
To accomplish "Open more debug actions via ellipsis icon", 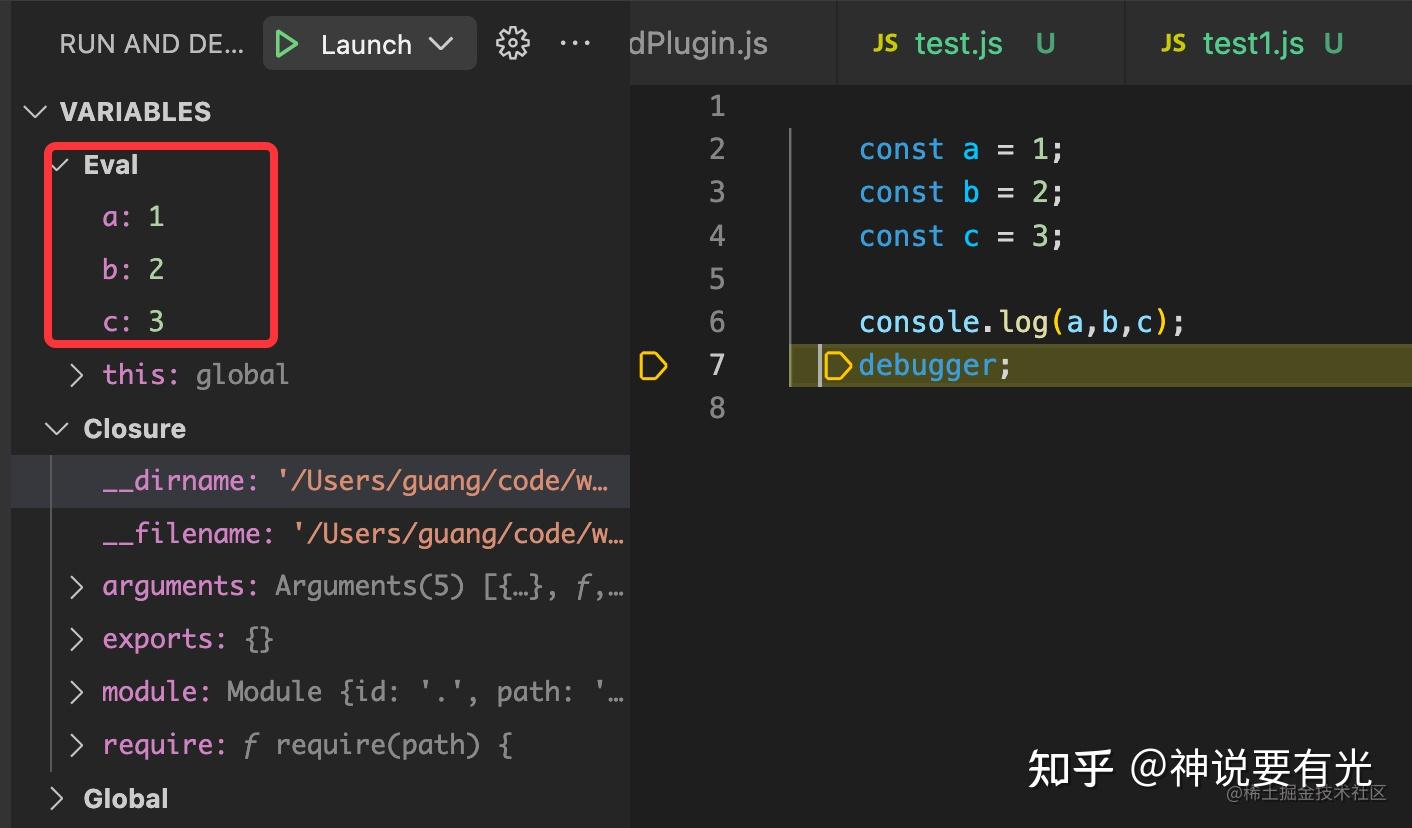I will [575, 43].
